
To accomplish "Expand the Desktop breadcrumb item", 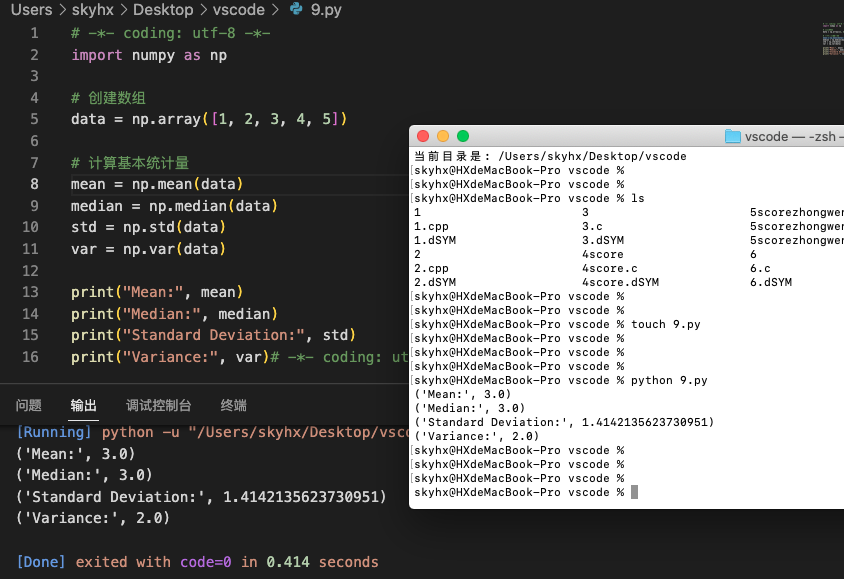I will tap(163, 10).
